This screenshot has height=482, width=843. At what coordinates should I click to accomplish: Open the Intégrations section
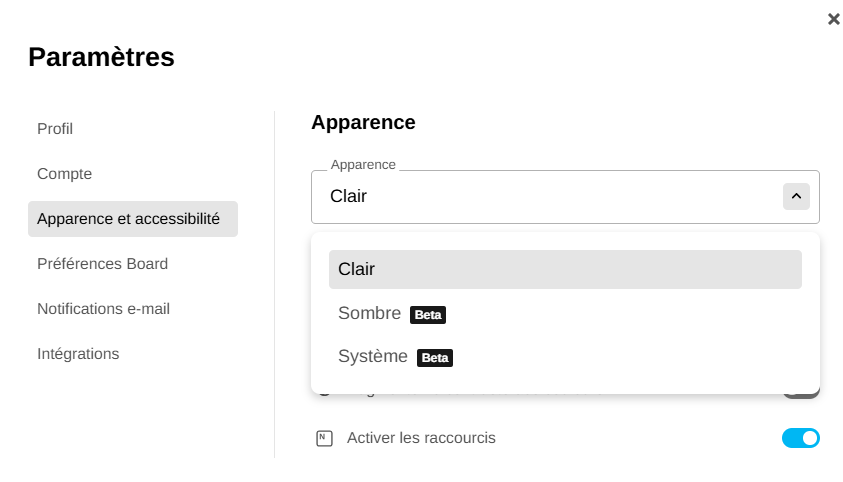(78, 354)
